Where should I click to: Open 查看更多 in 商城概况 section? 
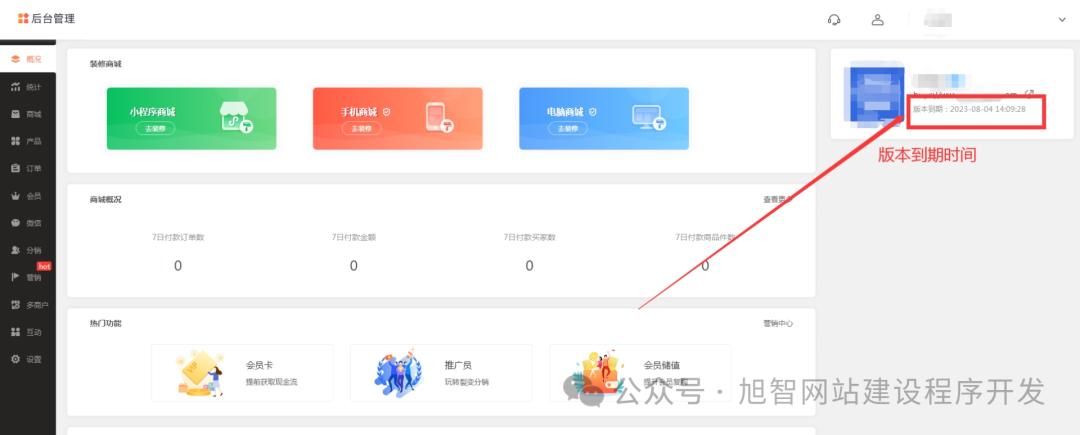778,200
